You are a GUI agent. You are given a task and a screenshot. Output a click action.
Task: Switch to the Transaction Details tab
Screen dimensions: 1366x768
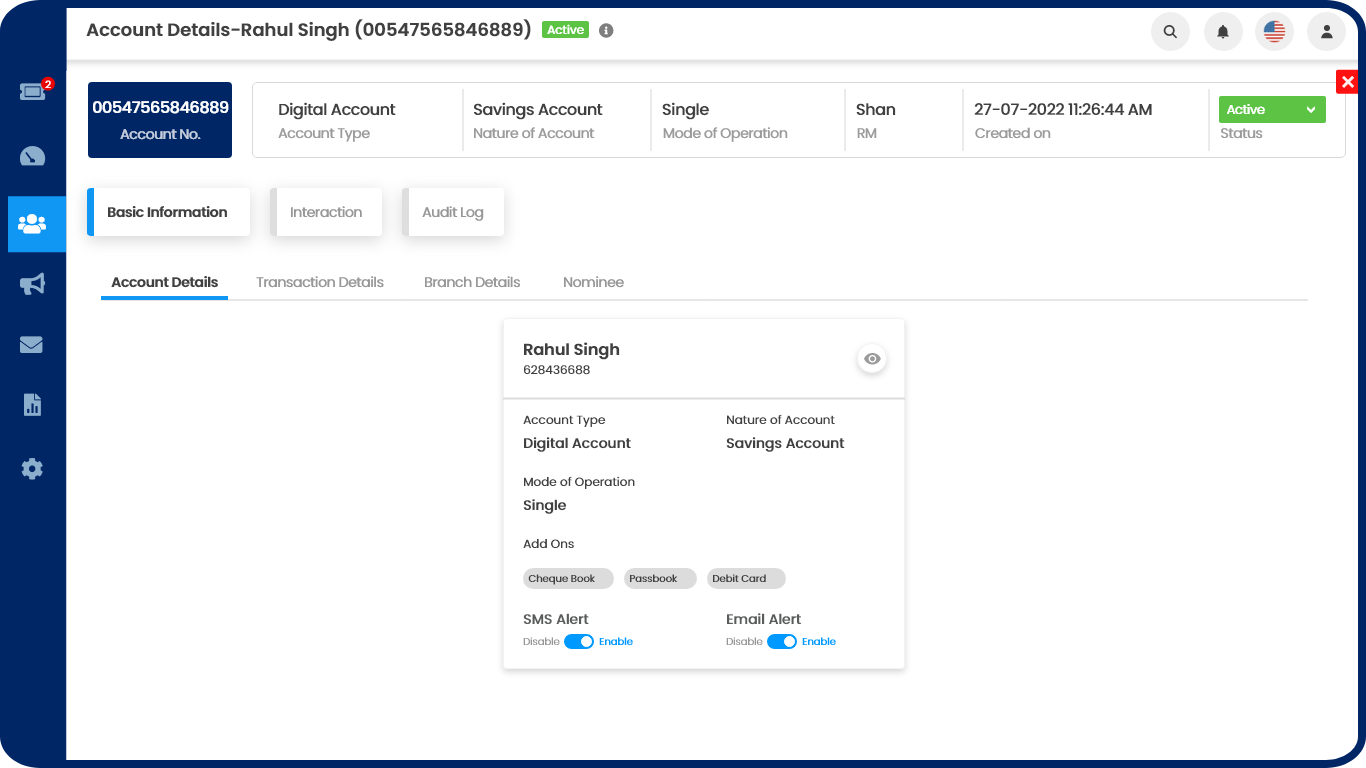pos(320,282)
